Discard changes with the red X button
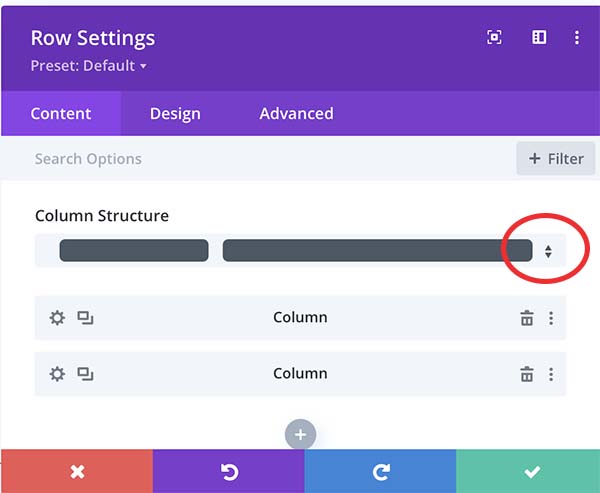600x493 pixels. [x=77, y=471]
